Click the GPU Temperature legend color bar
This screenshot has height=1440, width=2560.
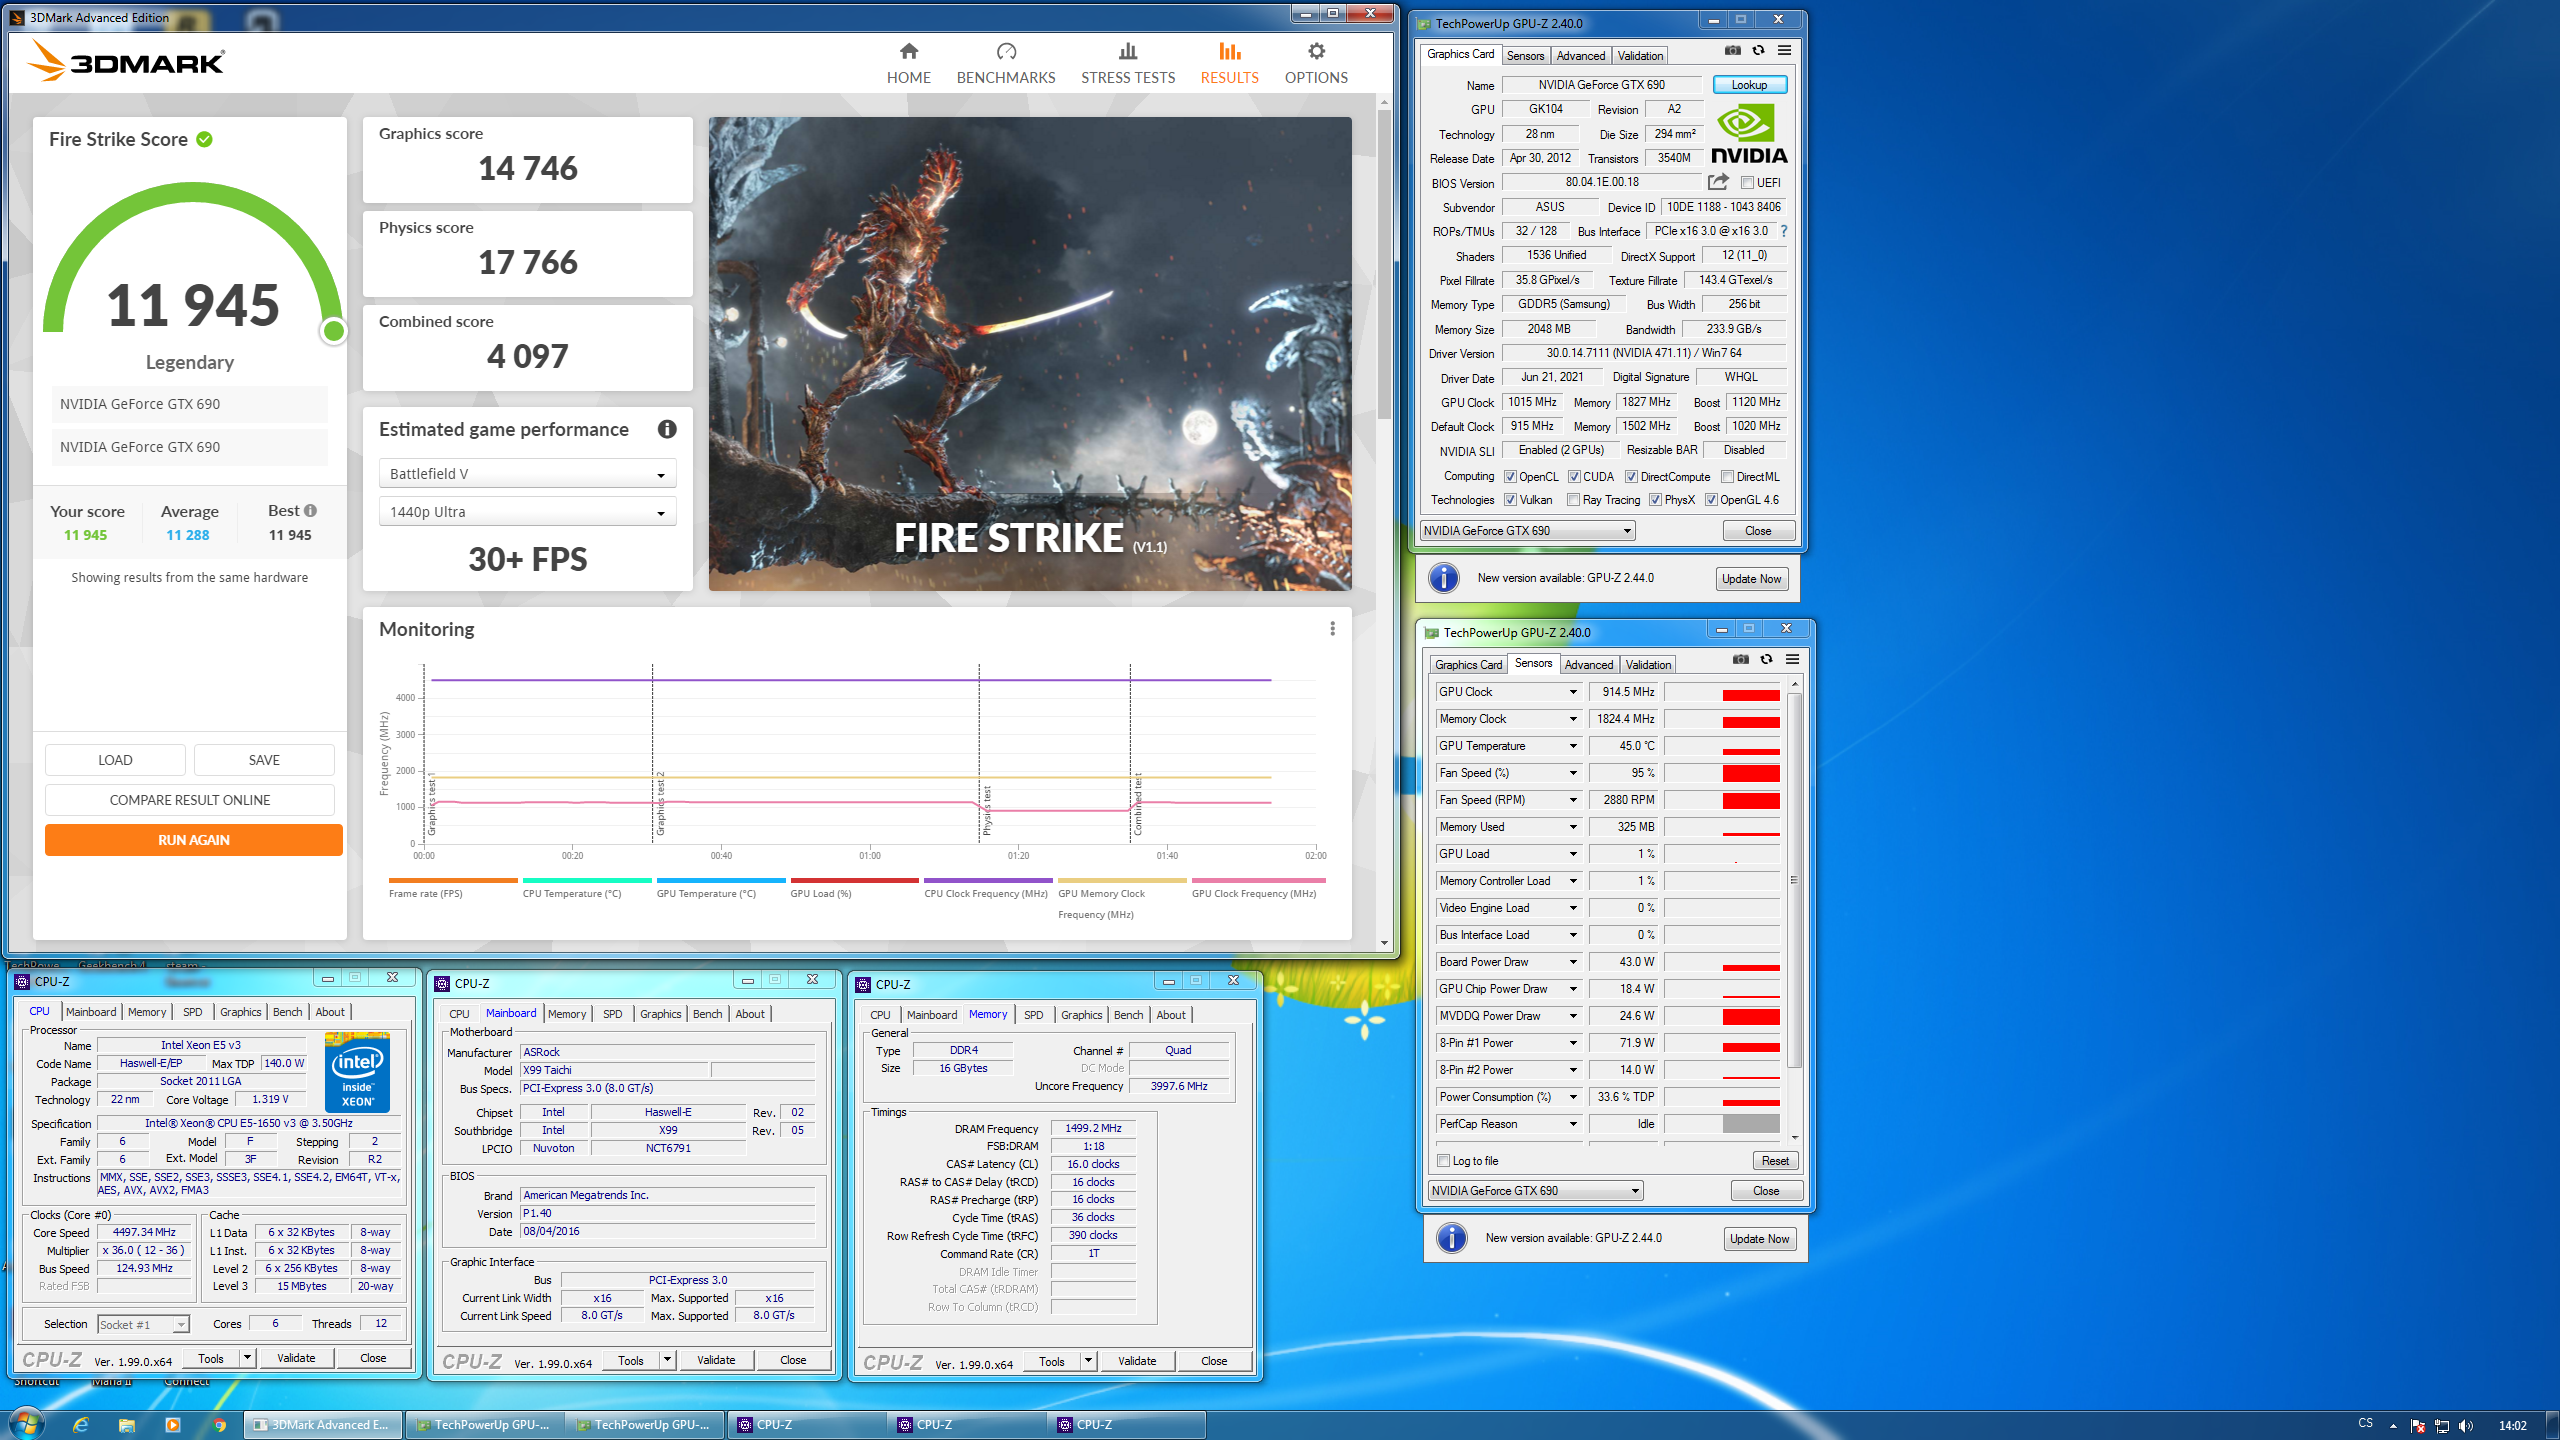(x=719, y=881)
